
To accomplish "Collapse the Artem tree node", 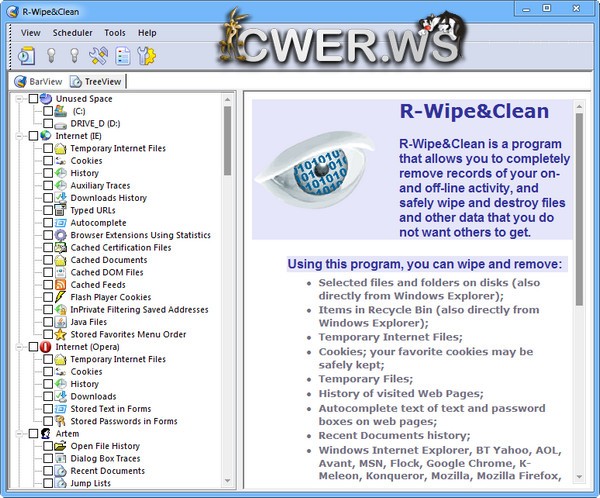I will coord(19,434).
